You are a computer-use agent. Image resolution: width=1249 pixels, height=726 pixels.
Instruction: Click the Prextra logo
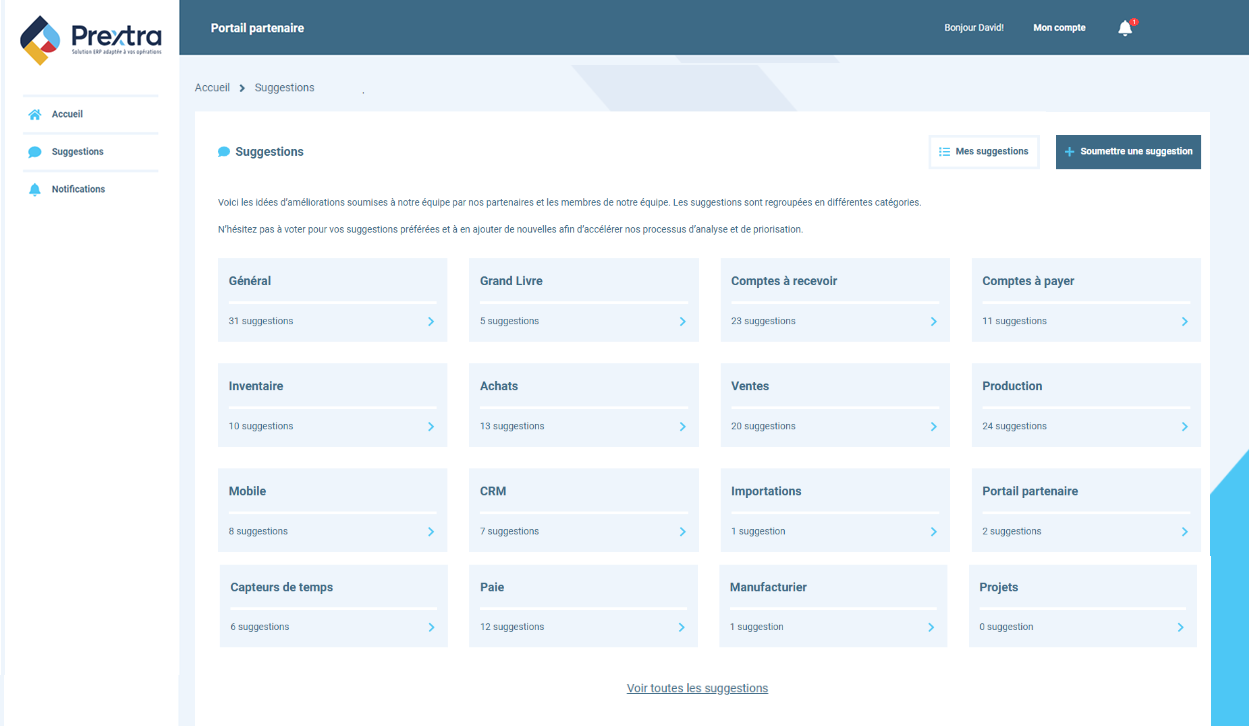tap(90, 40)
